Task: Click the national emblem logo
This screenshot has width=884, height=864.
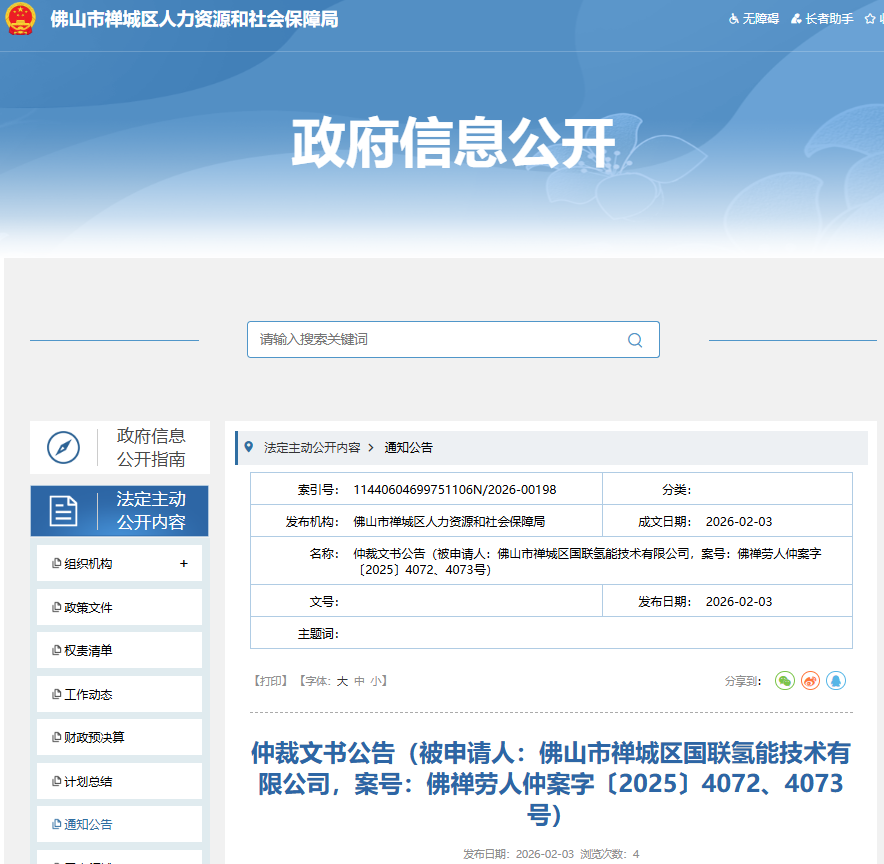Action: [x=21, y=19]
